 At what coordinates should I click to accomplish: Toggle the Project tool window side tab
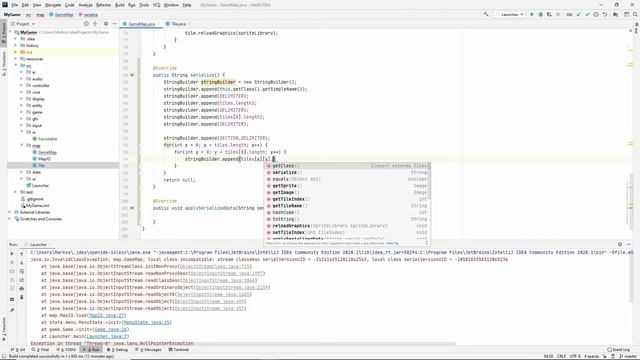(x=4, y=33)
